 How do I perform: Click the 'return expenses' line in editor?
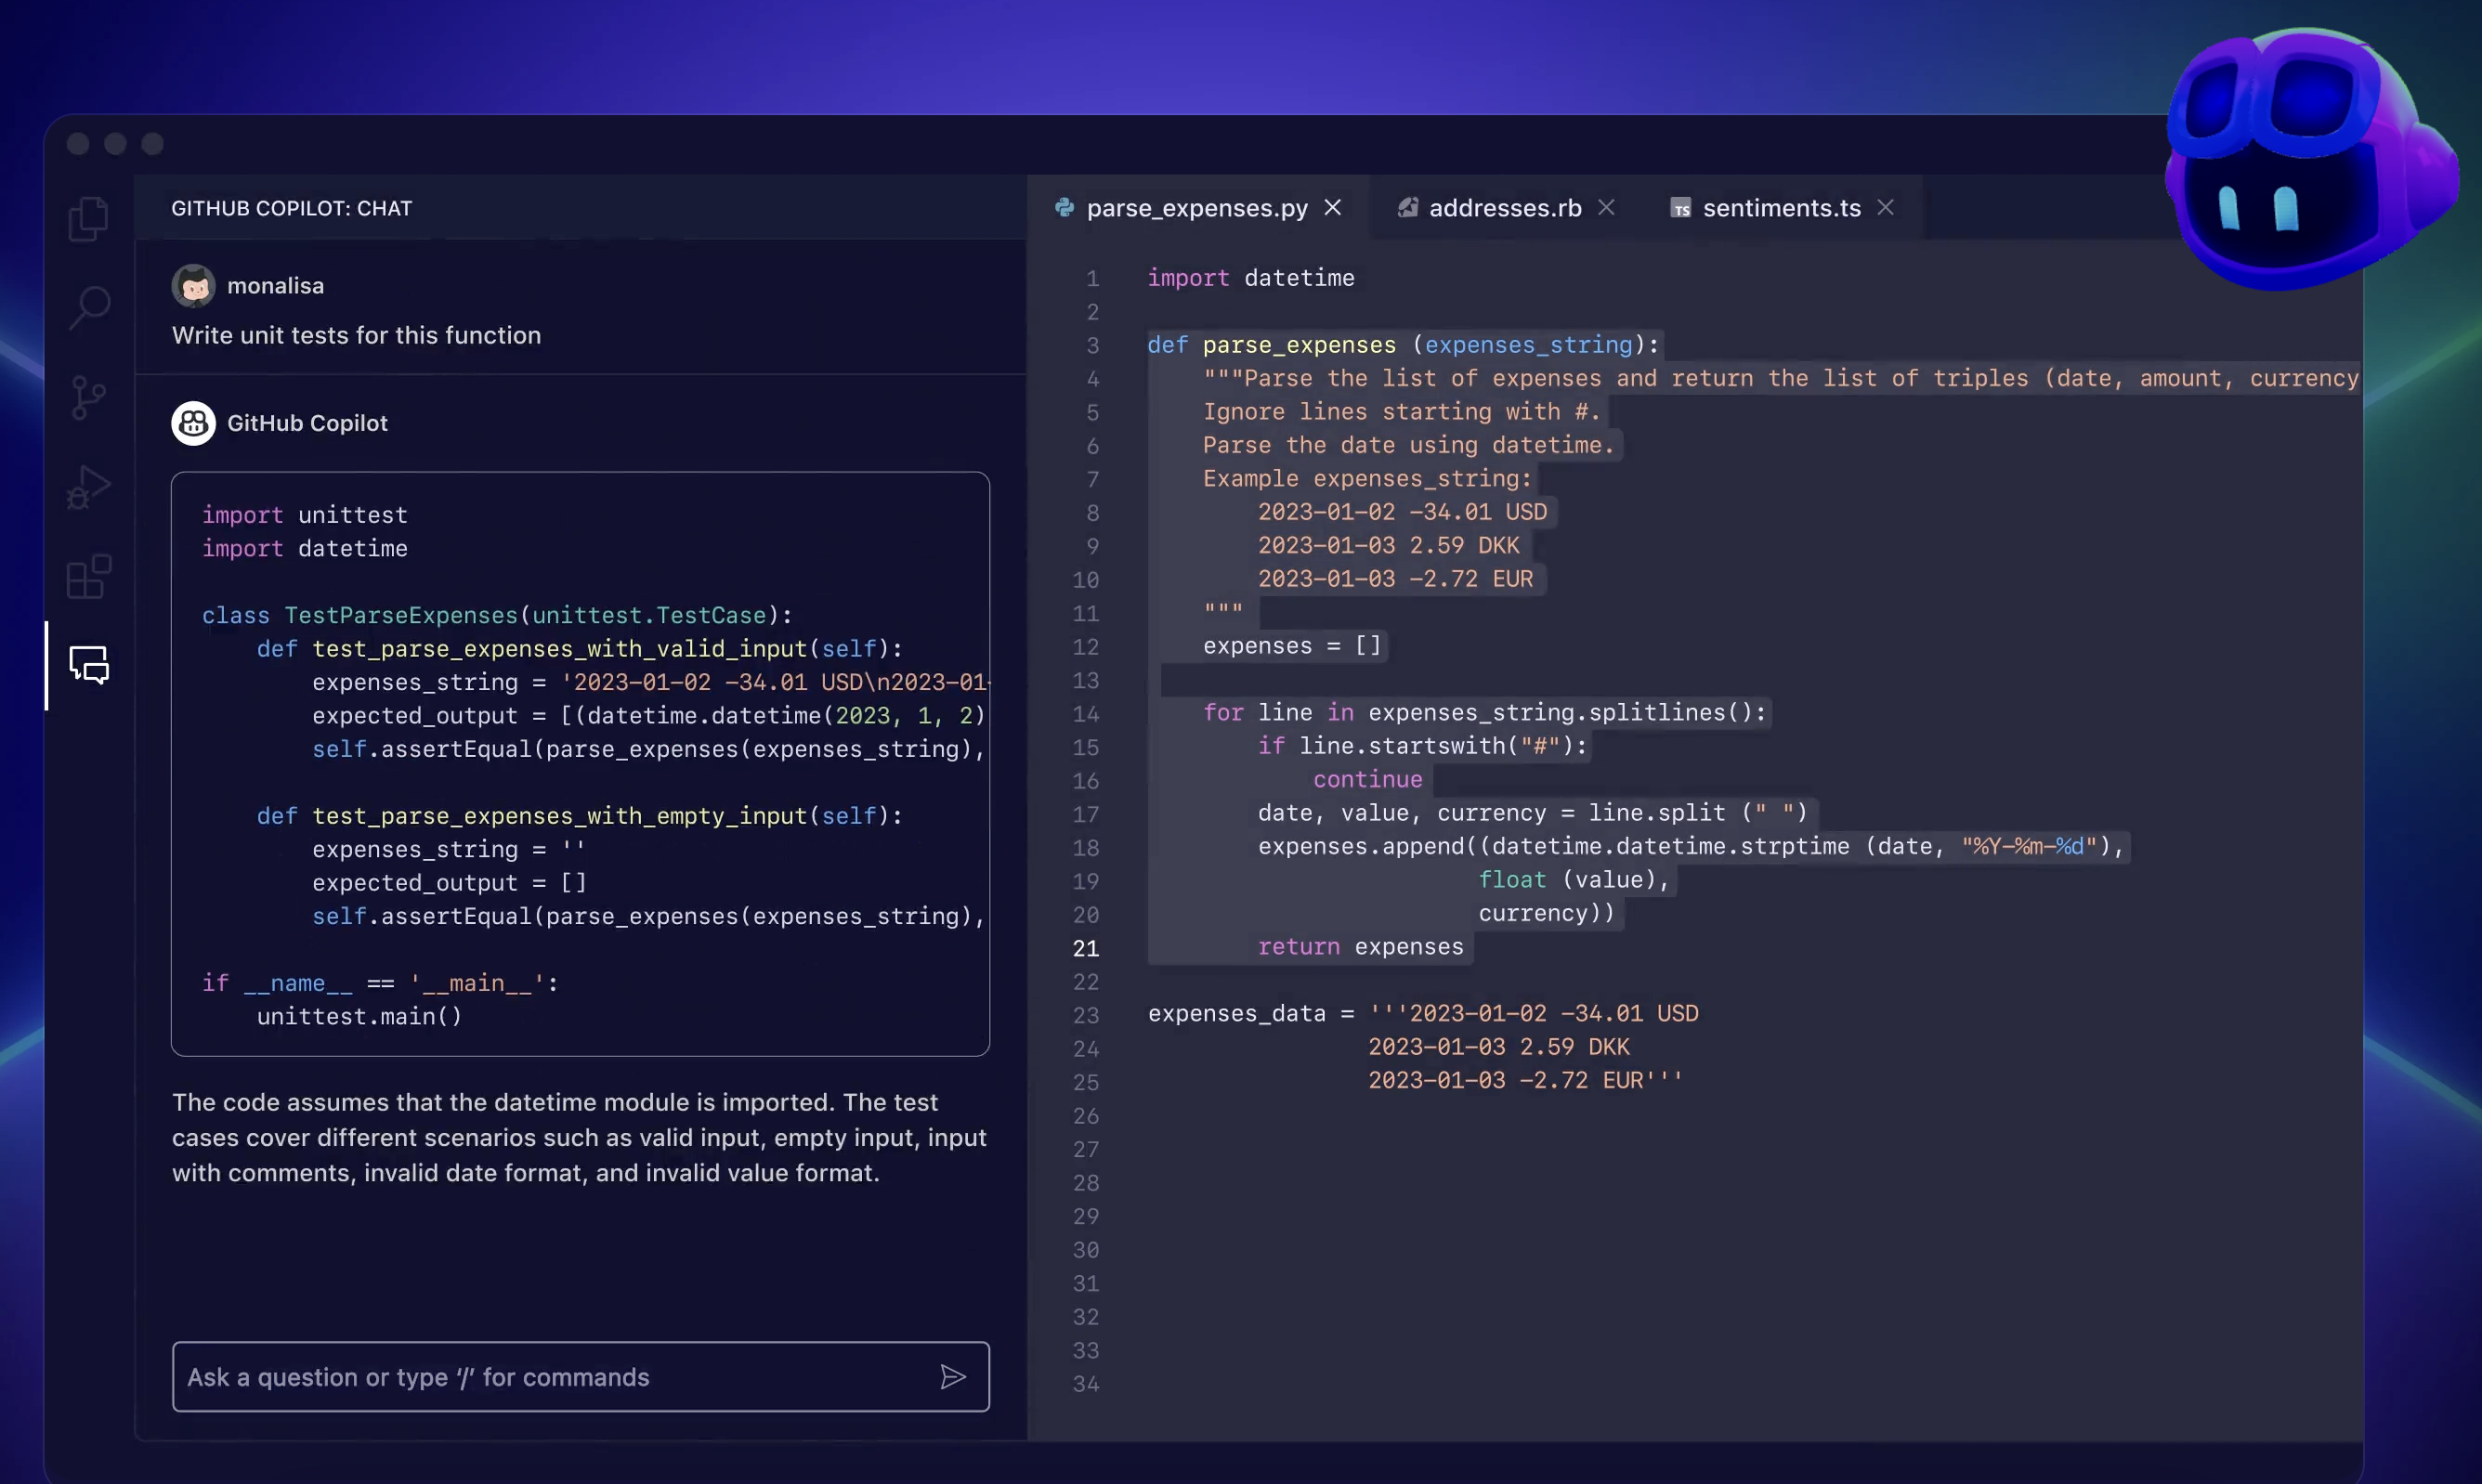click(1359, 947)
